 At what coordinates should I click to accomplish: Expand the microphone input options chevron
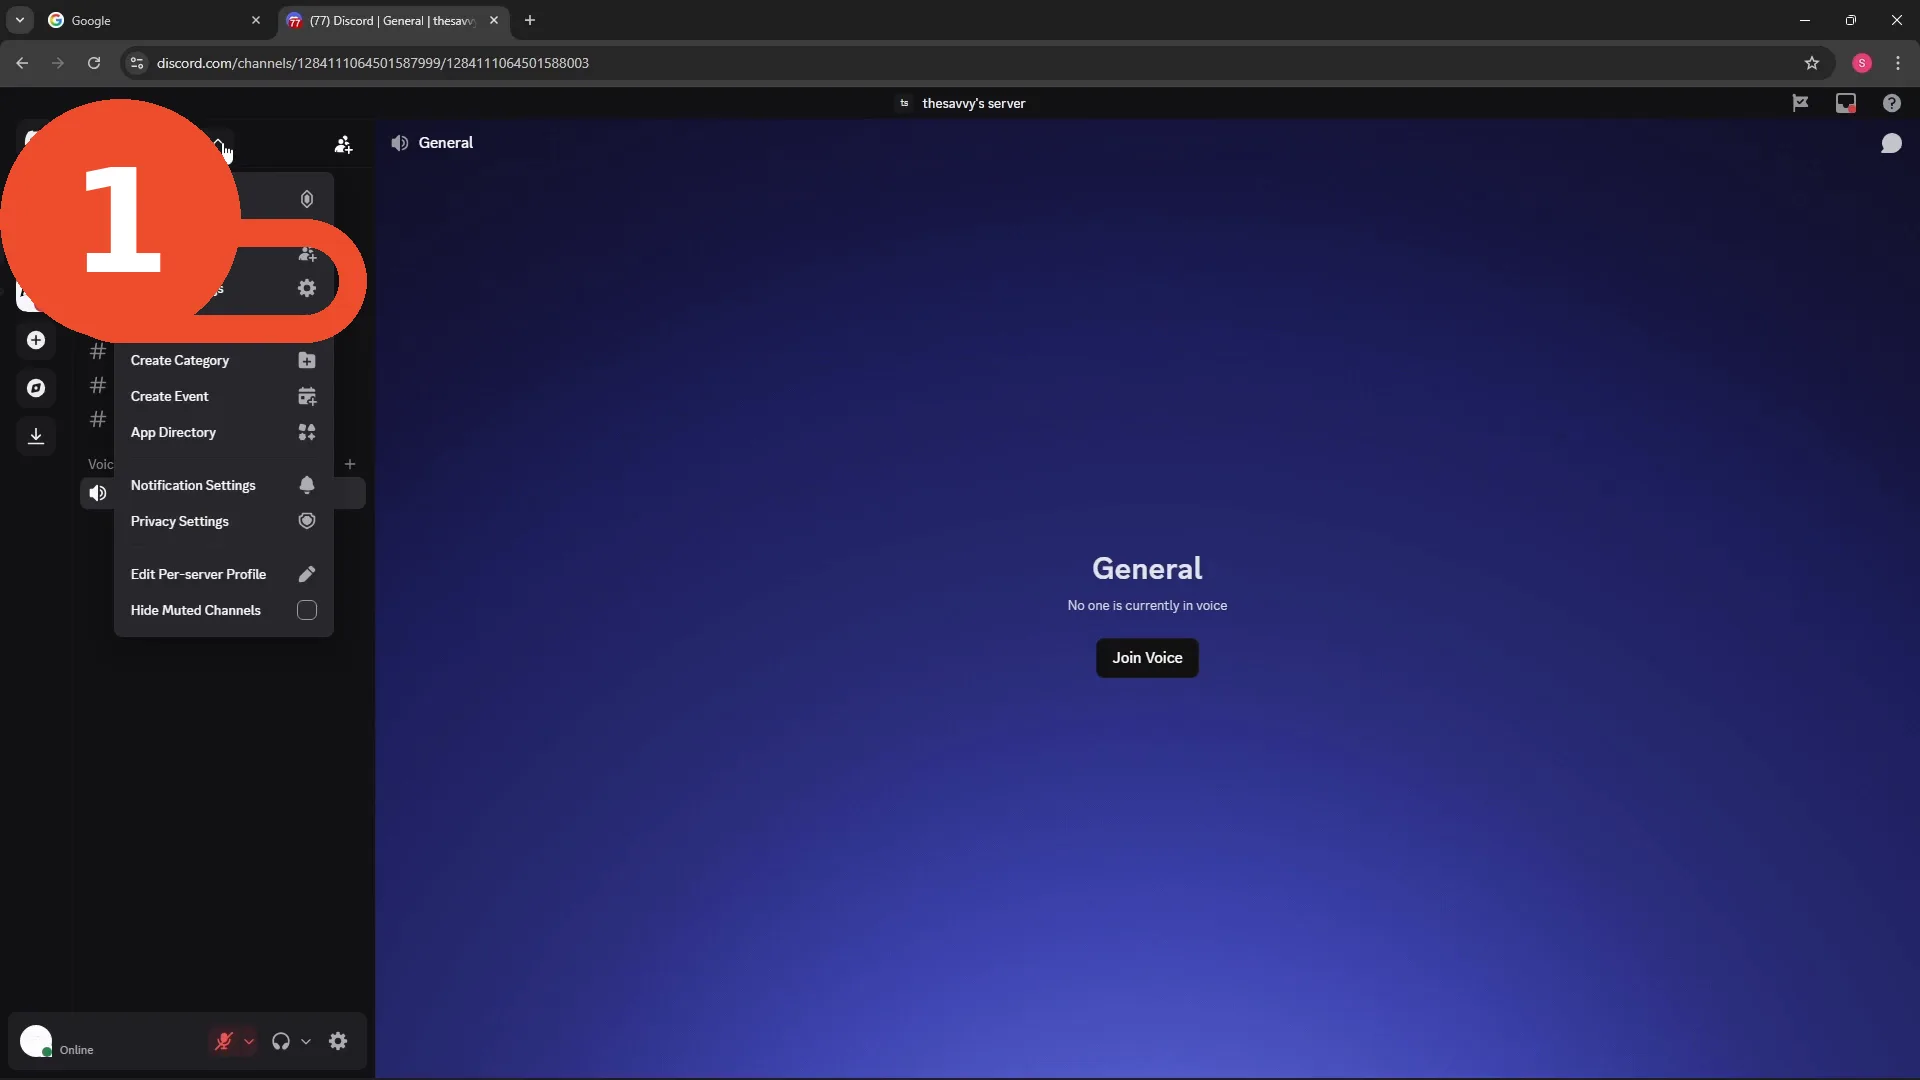coord(249,1042)
